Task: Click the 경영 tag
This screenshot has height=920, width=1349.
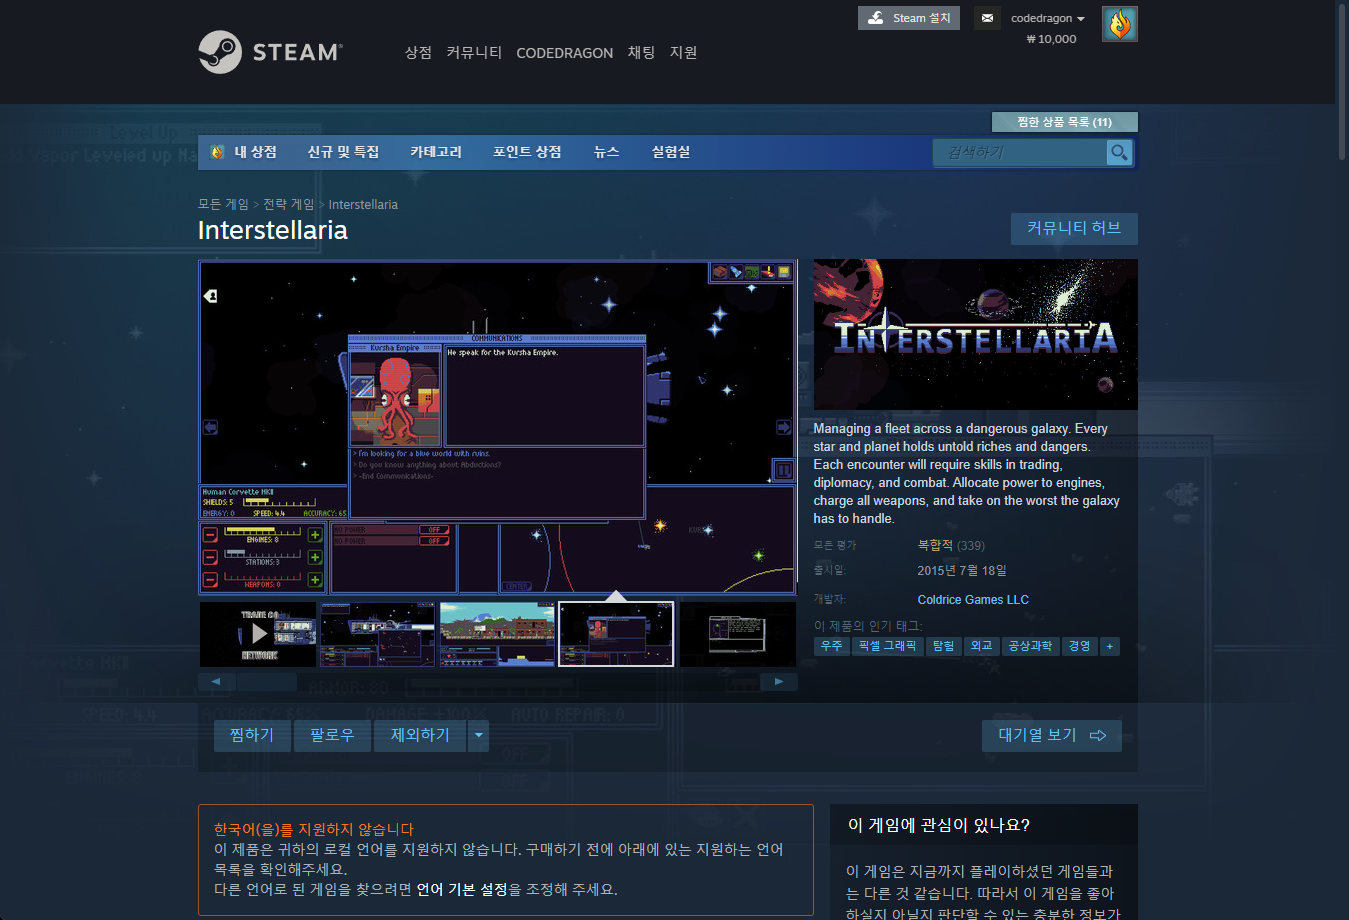Action: [1079, 646]
